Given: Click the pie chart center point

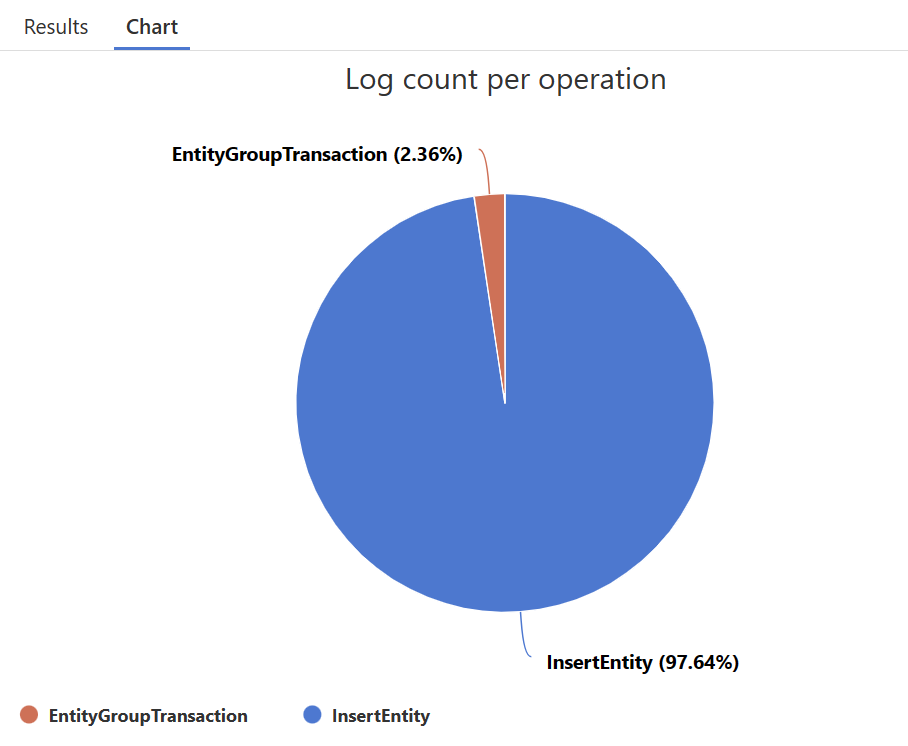Looking at the screenshot, I should pos(505,402).
